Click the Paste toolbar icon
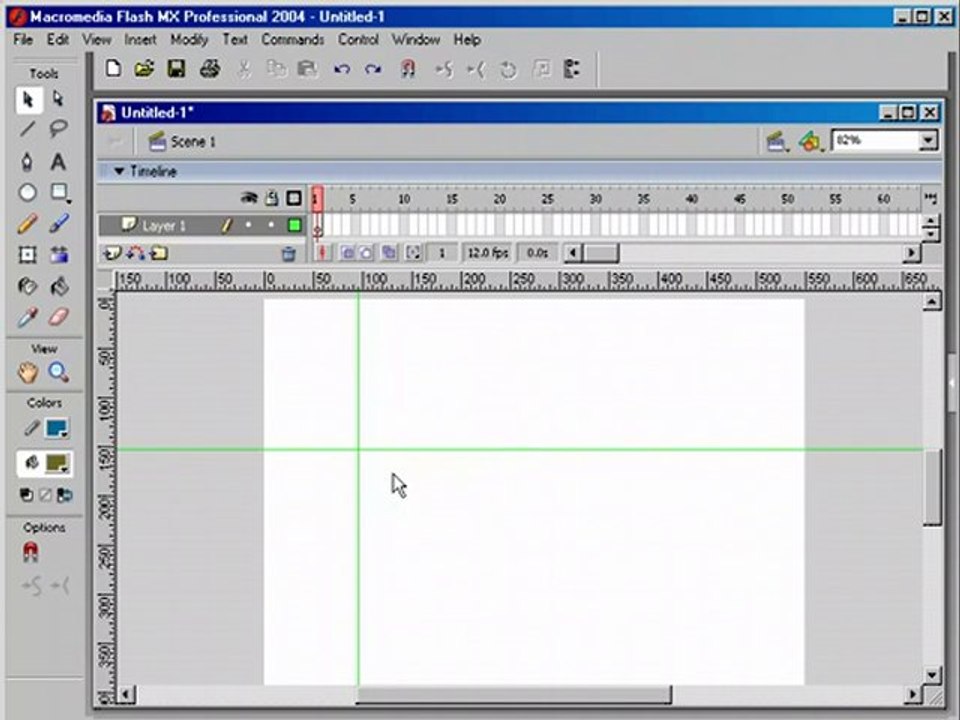Screen dimensions: 960x720 pyautogui.click(x=307, y=69)
